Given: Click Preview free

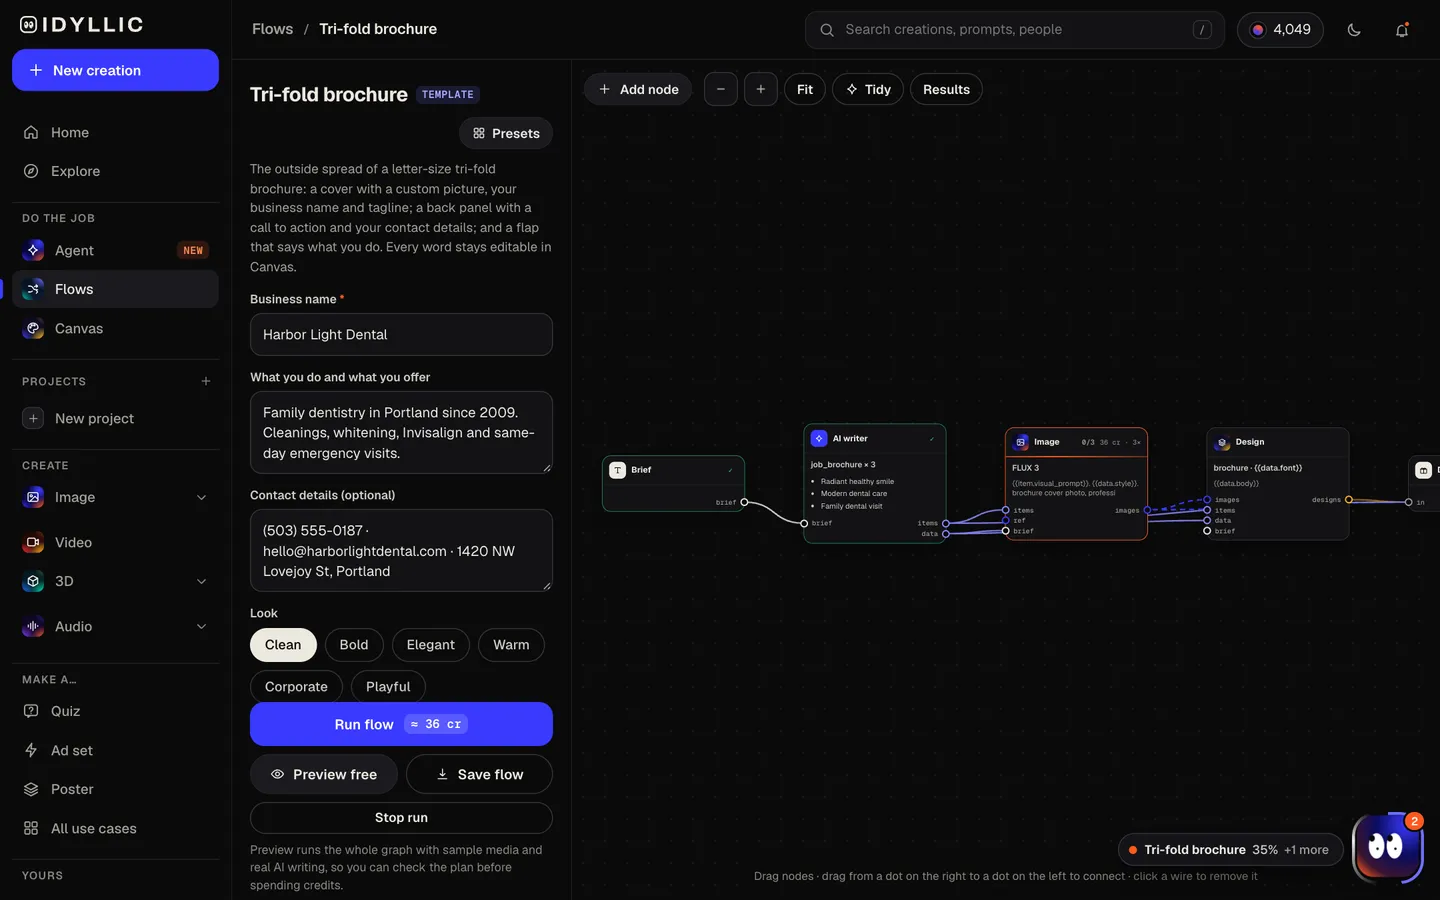Looking at the screenshot, I should tap(324, 774).
